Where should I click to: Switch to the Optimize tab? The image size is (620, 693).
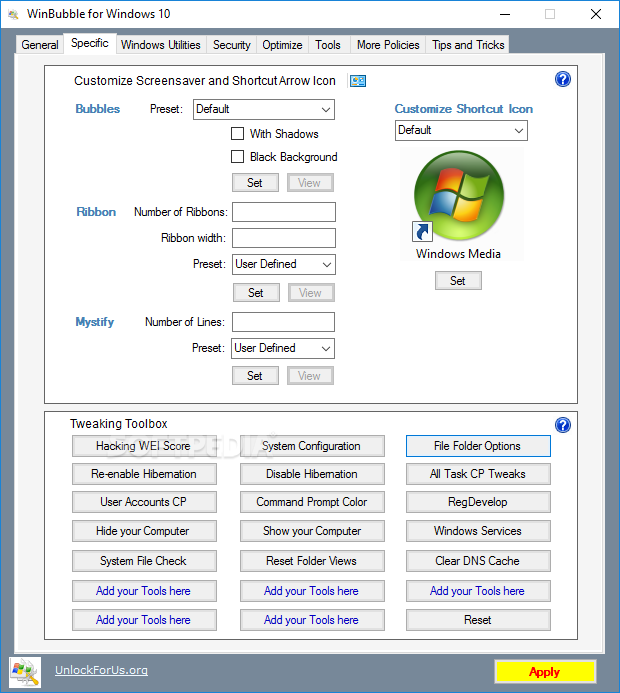click(282, 45)
